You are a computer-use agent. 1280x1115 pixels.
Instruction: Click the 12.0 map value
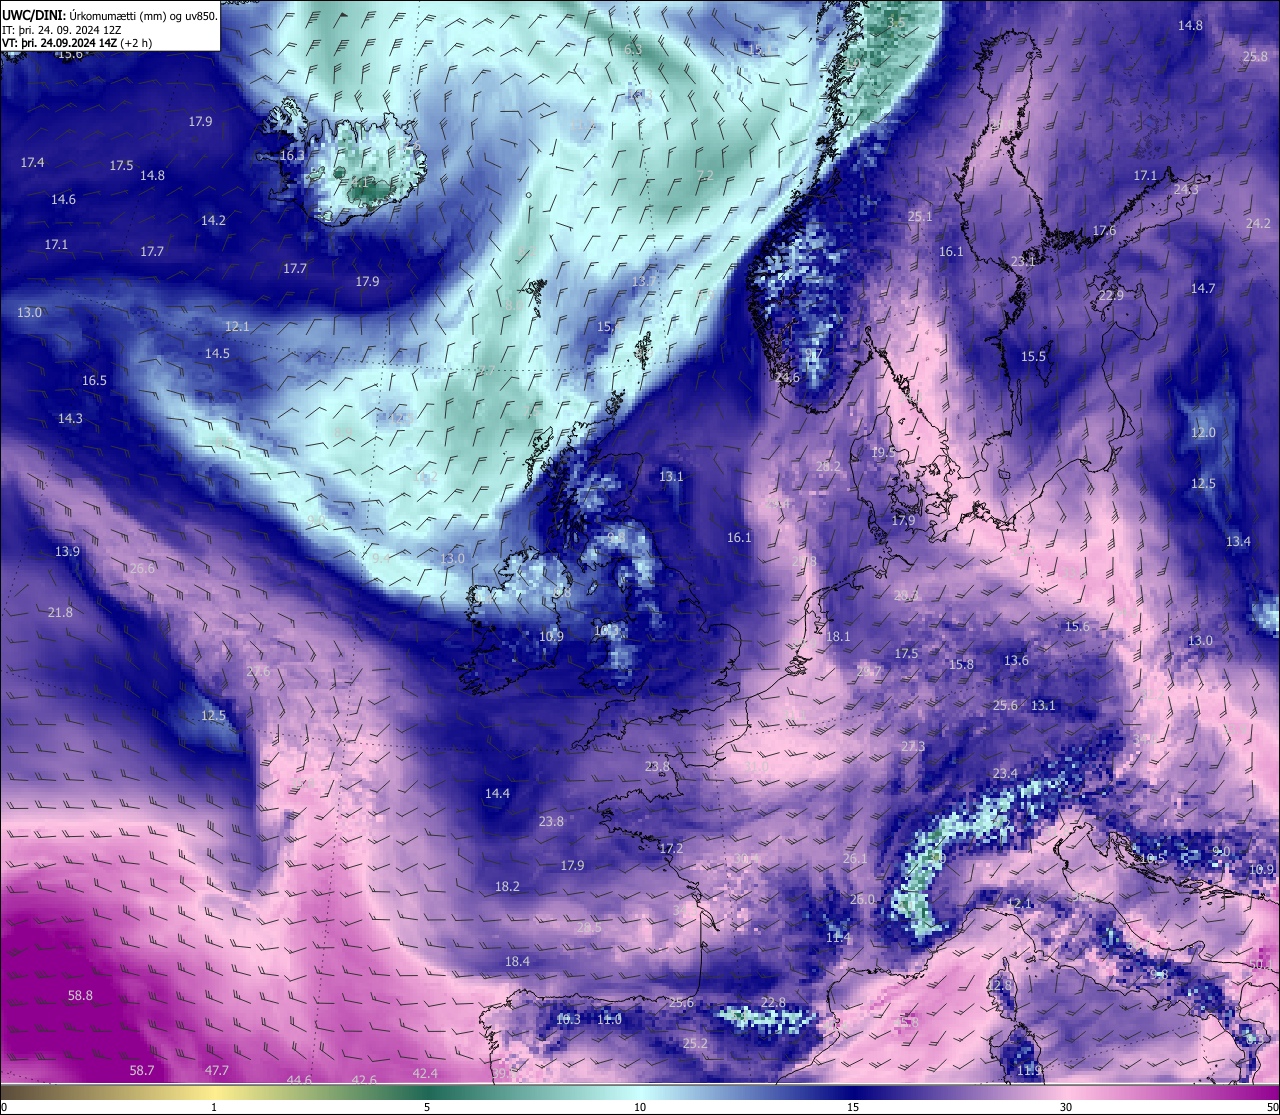1203,432
